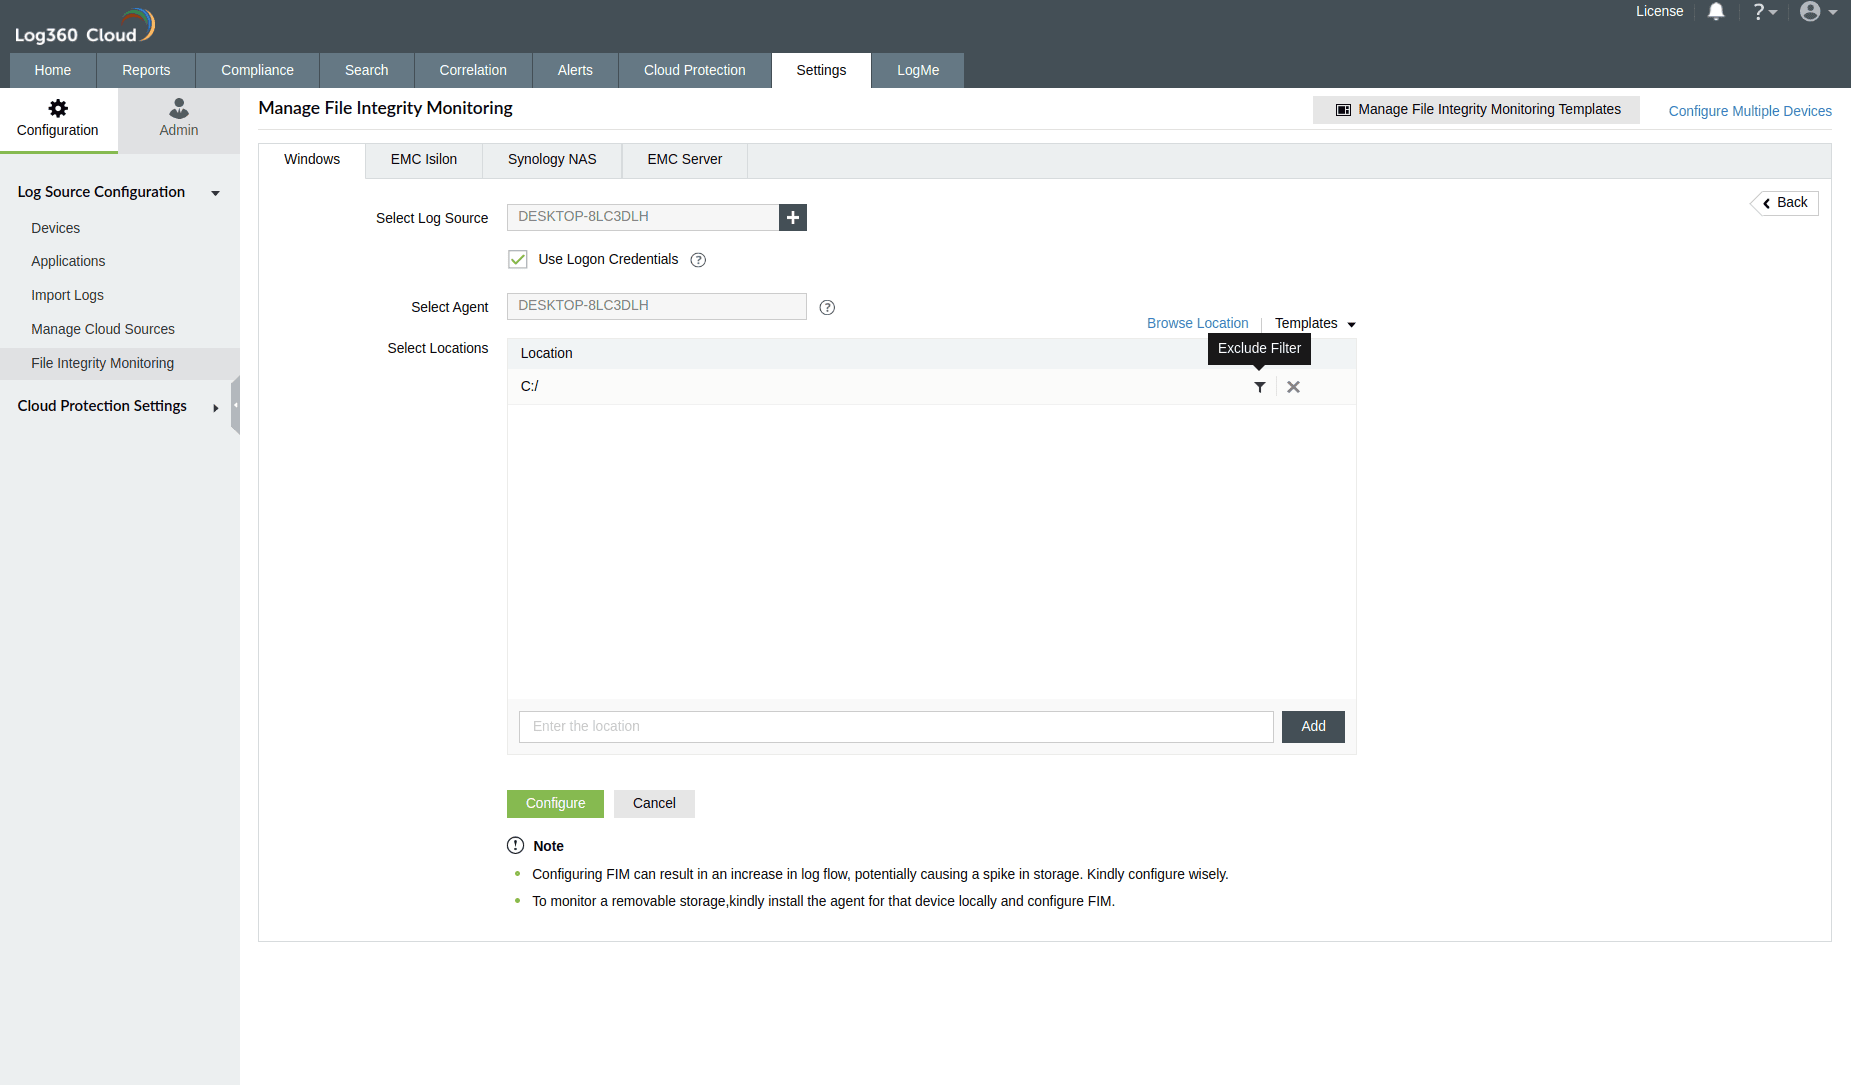Open the Reports tab

coord(146,70)
